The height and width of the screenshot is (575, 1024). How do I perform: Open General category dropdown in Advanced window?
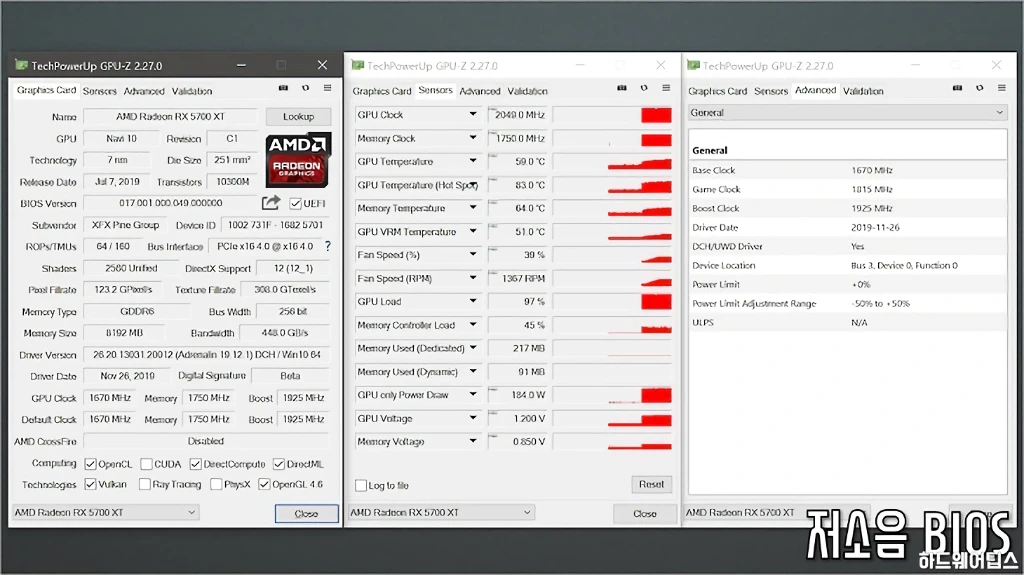(x=847, y=112)
